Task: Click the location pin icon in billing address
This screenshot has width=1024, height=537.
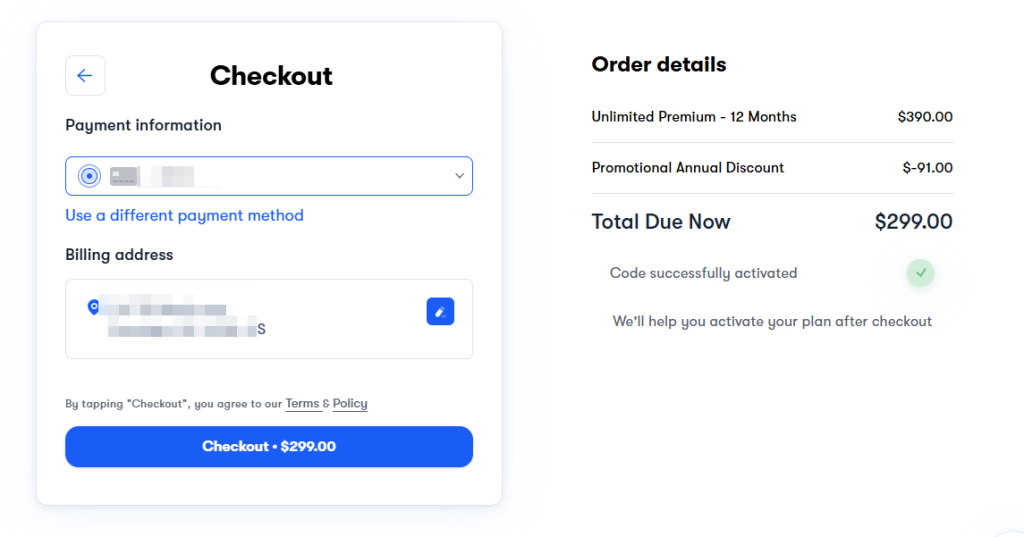Action: click(93, 307)
